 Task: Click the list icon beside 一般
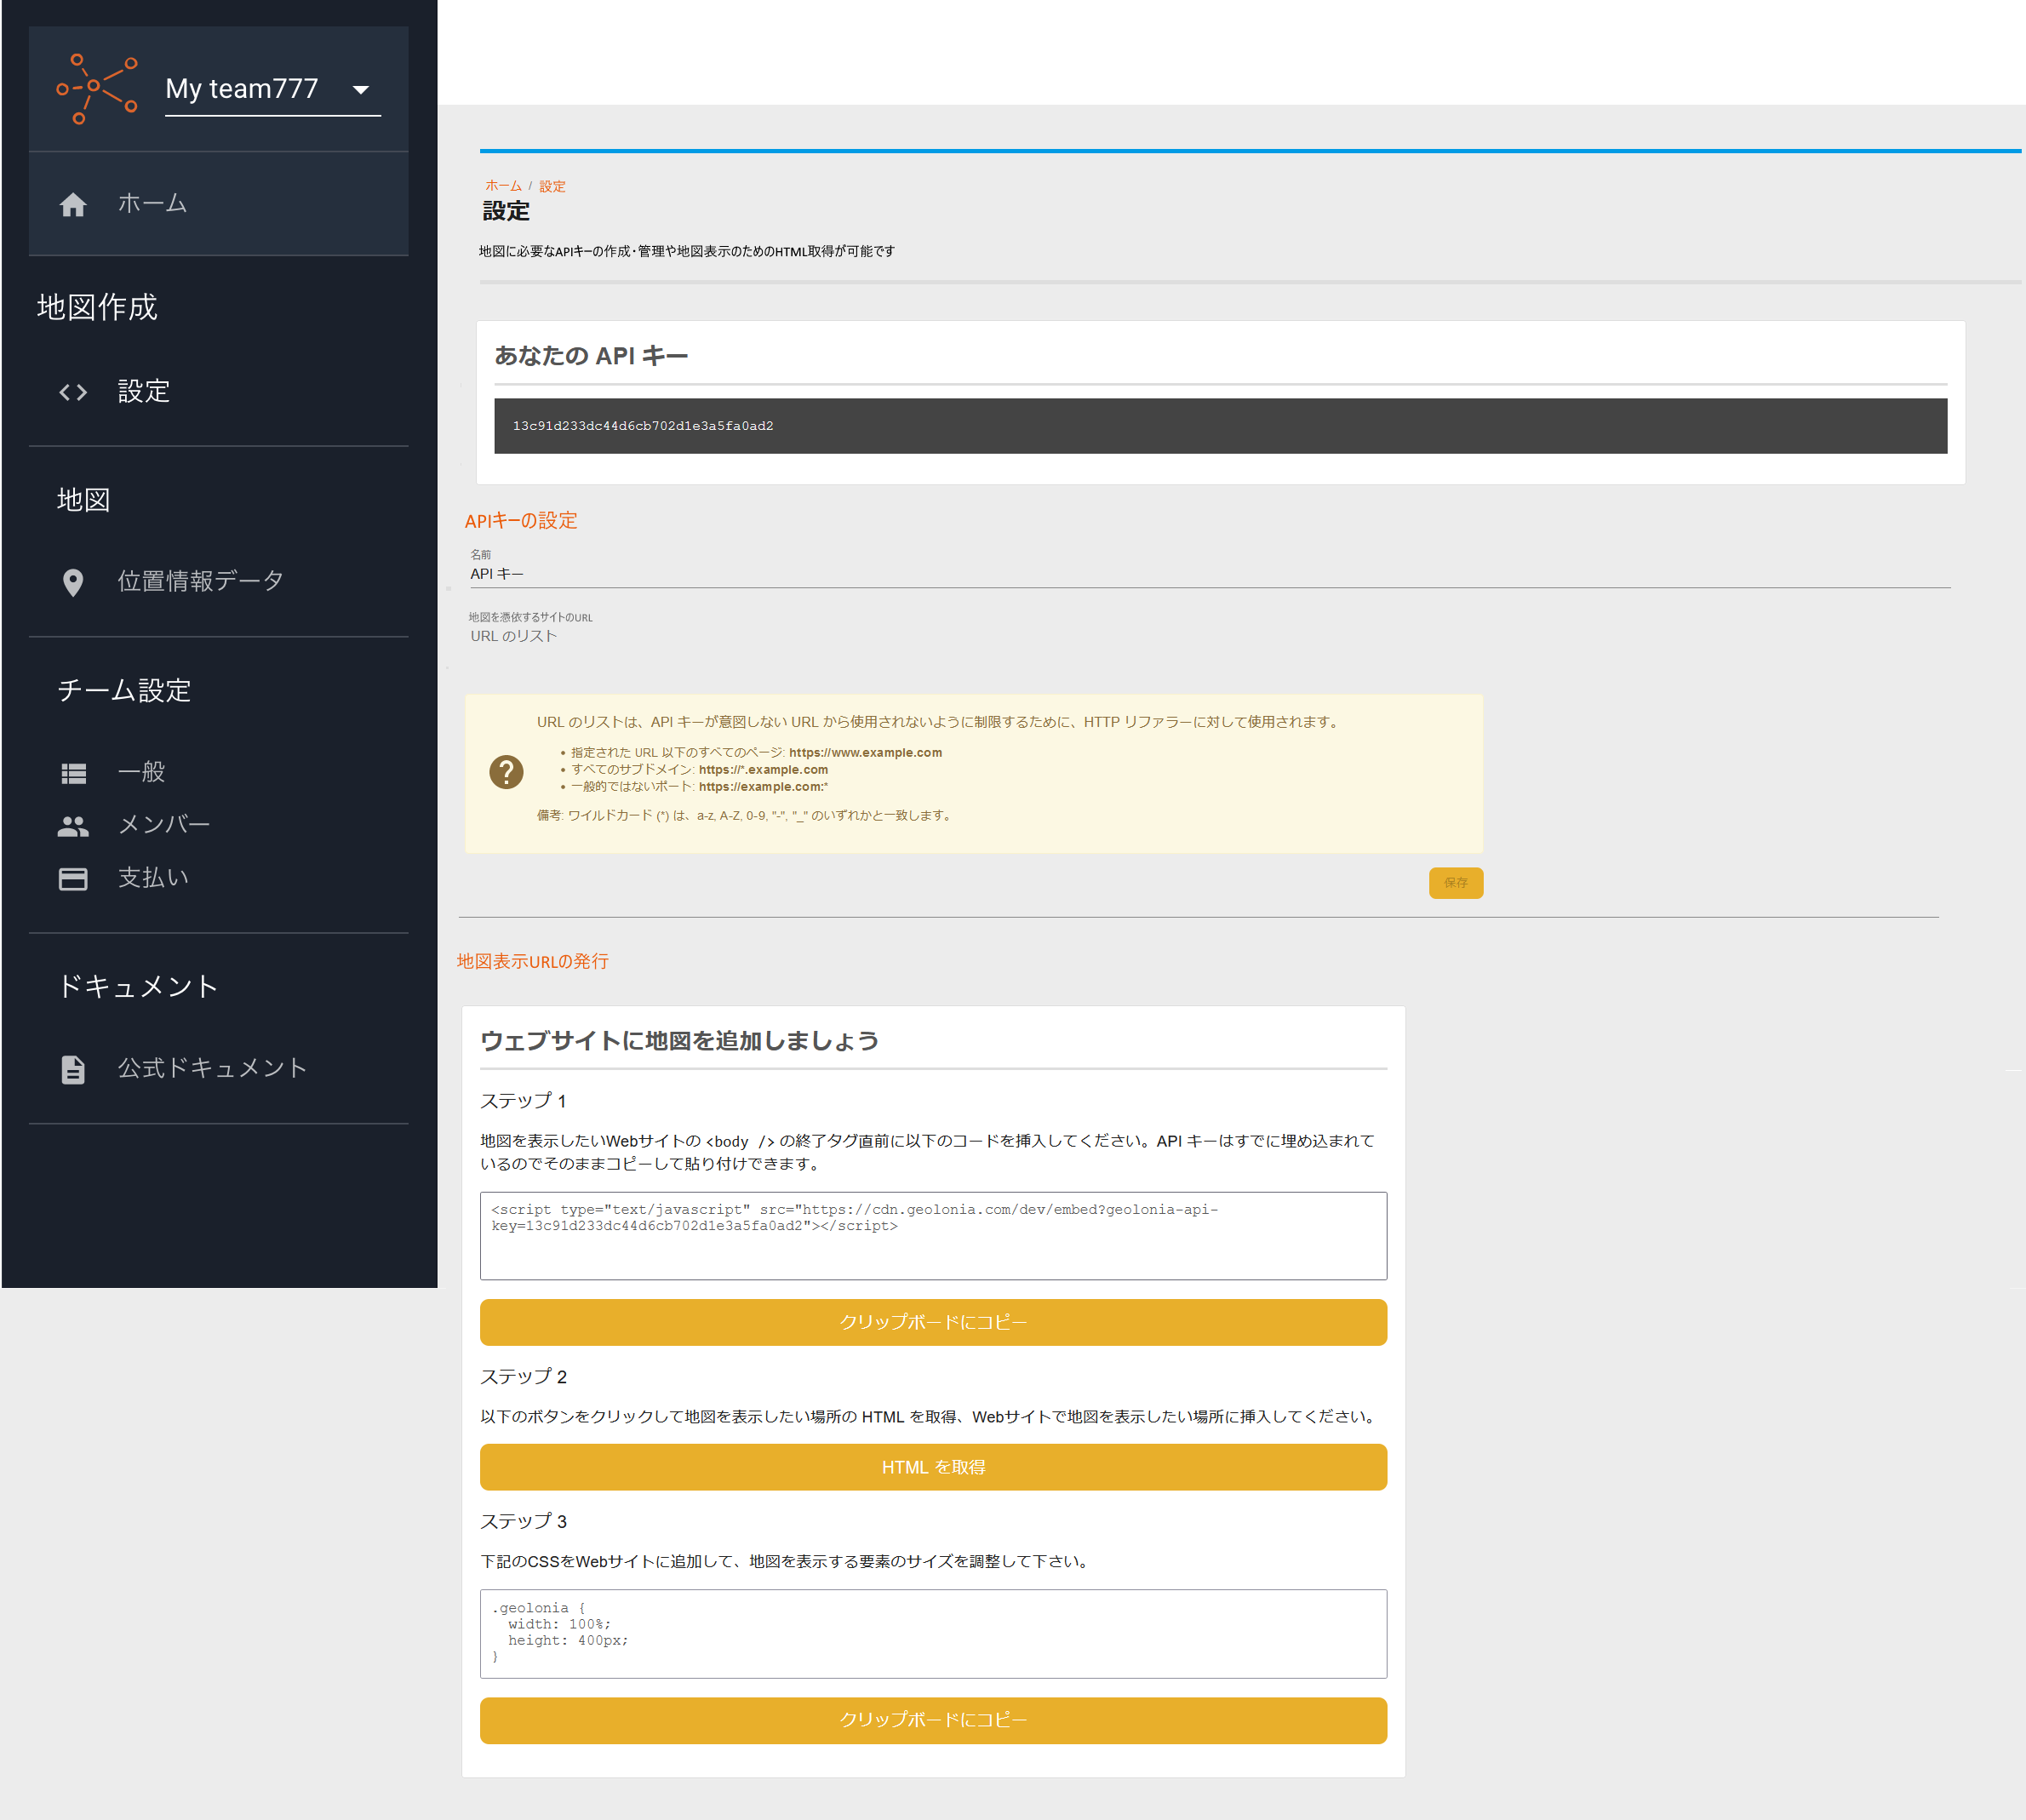73,772
